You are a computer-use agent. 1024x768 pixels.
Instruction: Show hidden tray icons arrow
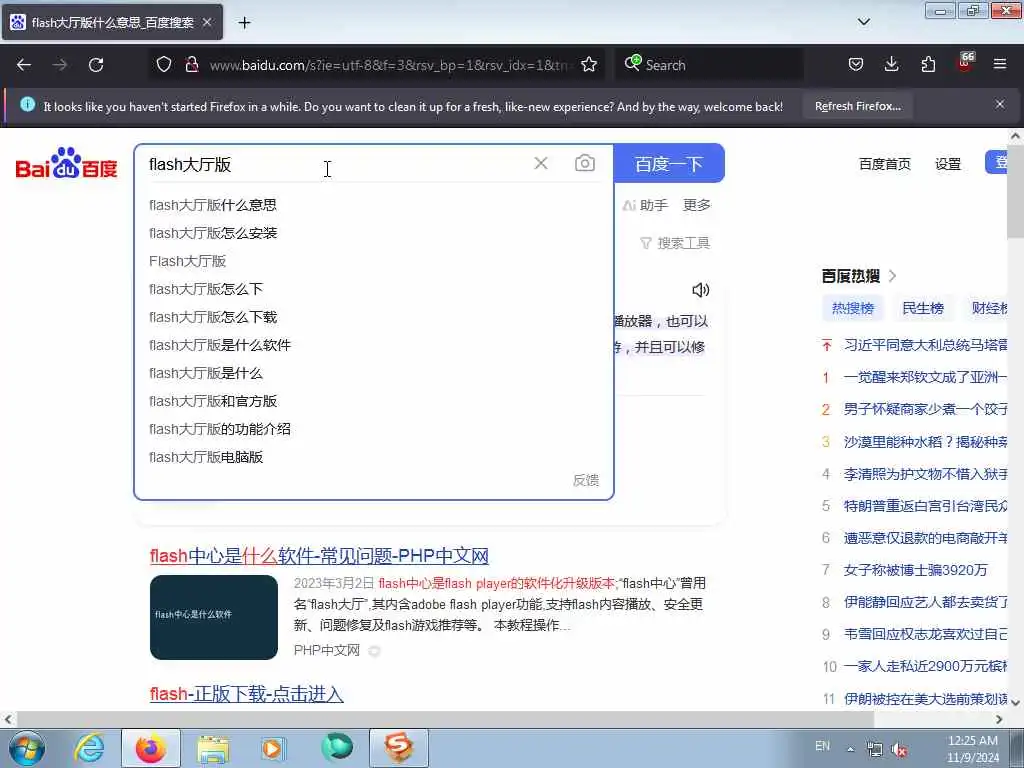[x=850, y=749]
